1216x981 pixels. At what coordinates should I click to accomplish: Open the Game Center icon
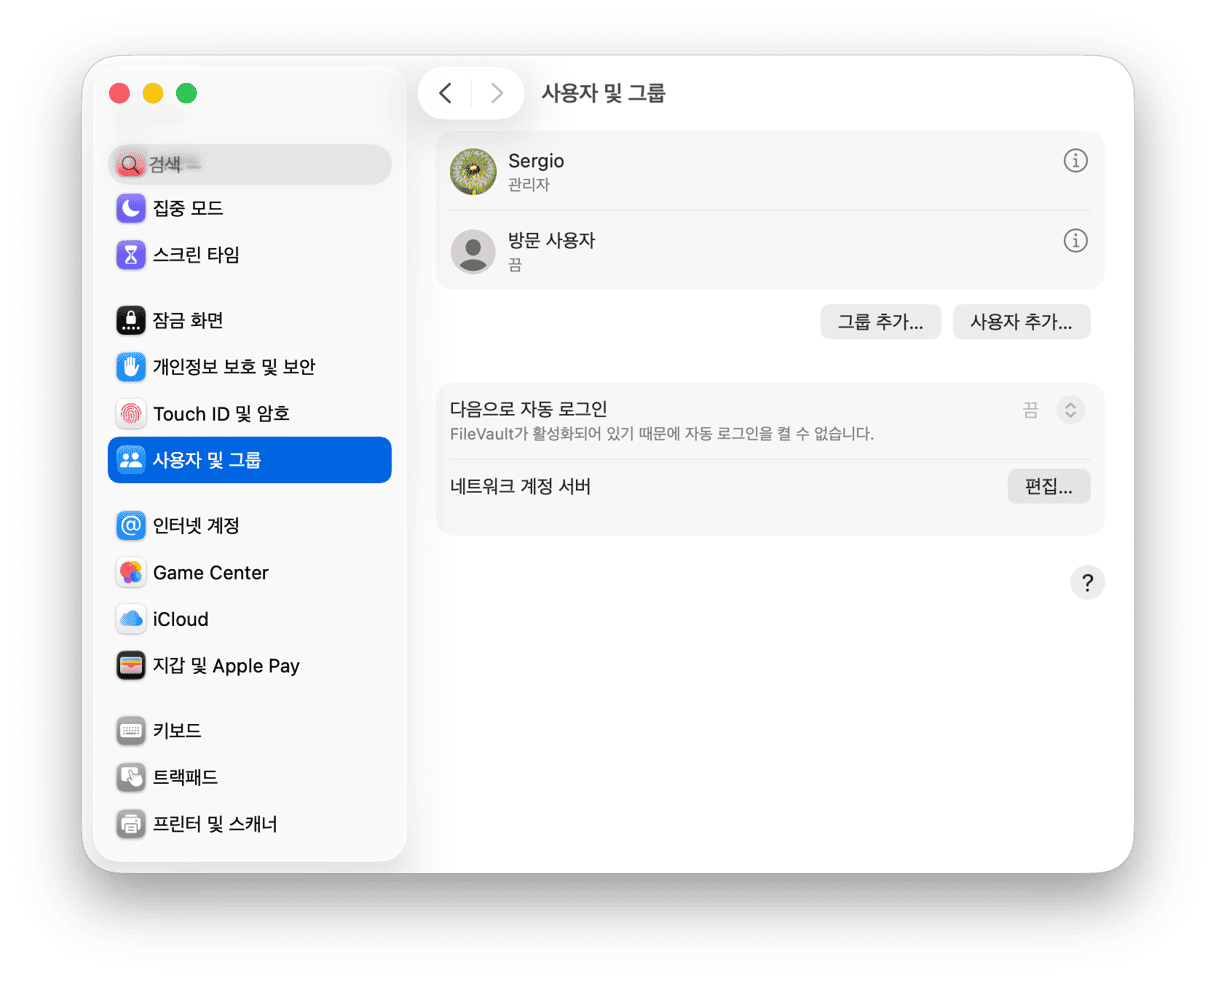[131, 573]
